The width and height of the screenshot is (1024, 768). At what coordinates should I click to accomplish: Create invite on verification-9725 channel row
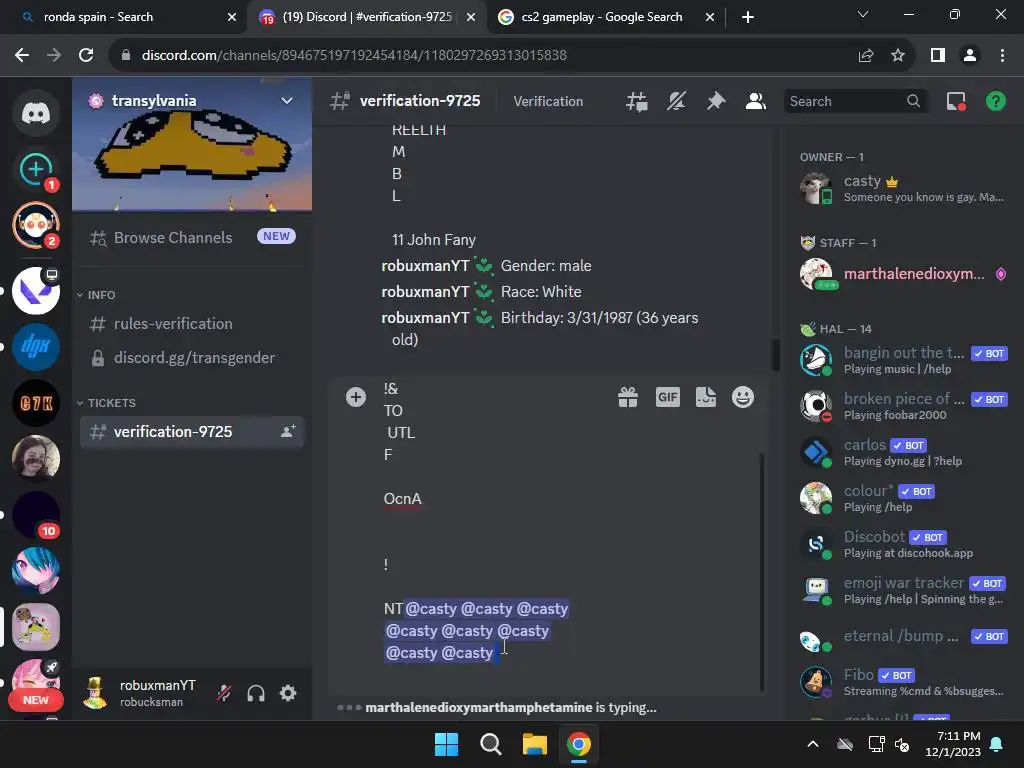[287, 432]
